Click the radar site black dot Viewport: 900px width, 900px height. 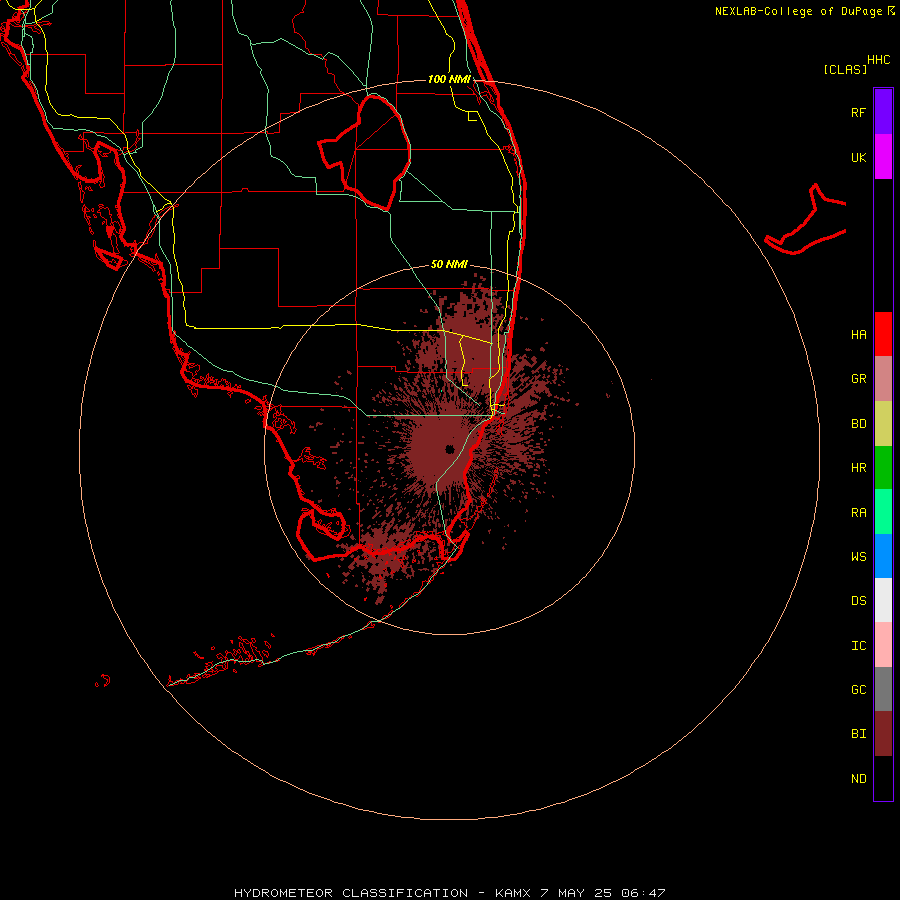(x=449, y=449)
